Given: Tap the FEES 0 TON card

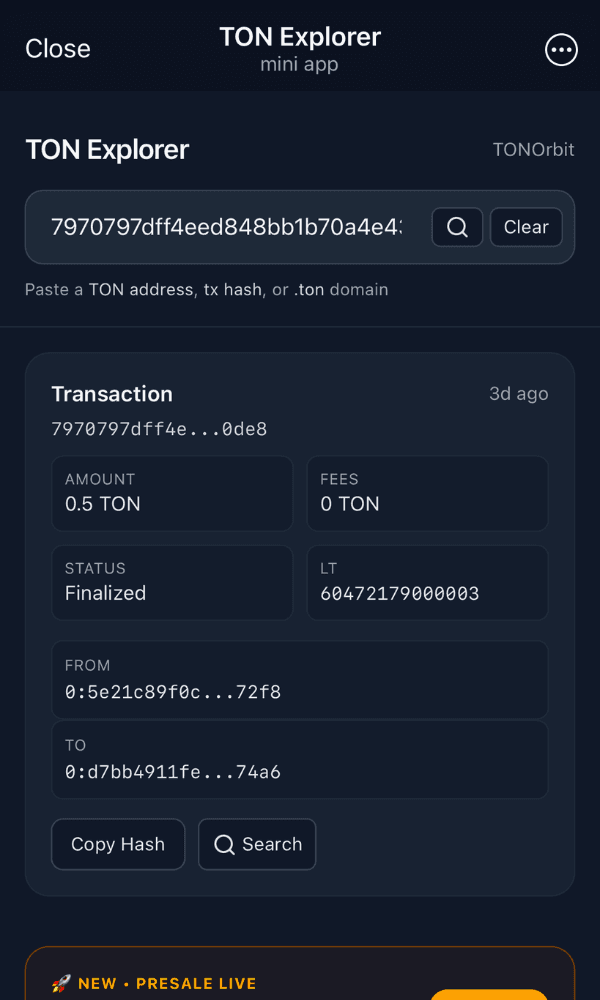Looking at the screenshot, I should pyautogui.click(x=427, y=493).
